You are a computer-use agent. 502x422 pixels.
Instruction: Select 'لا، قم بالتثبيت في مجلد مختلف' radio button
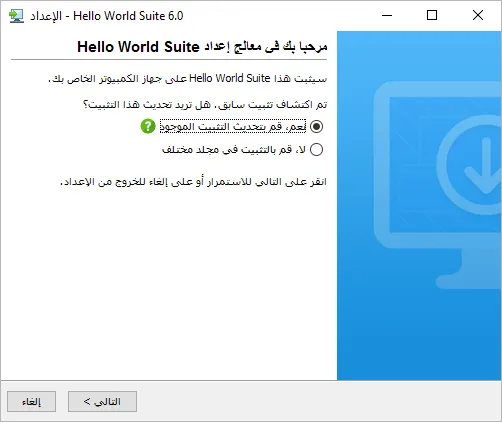tap(316, 149)
